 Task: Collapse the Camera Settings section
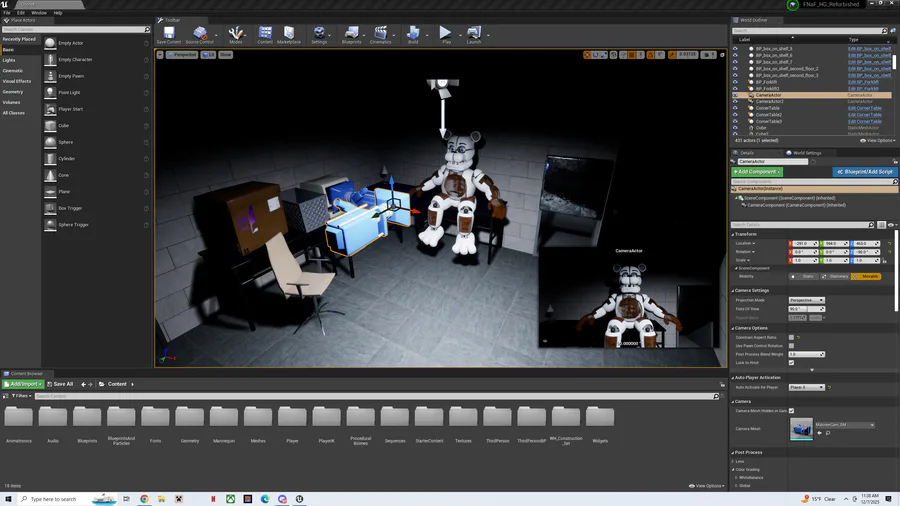click(733, 290)
